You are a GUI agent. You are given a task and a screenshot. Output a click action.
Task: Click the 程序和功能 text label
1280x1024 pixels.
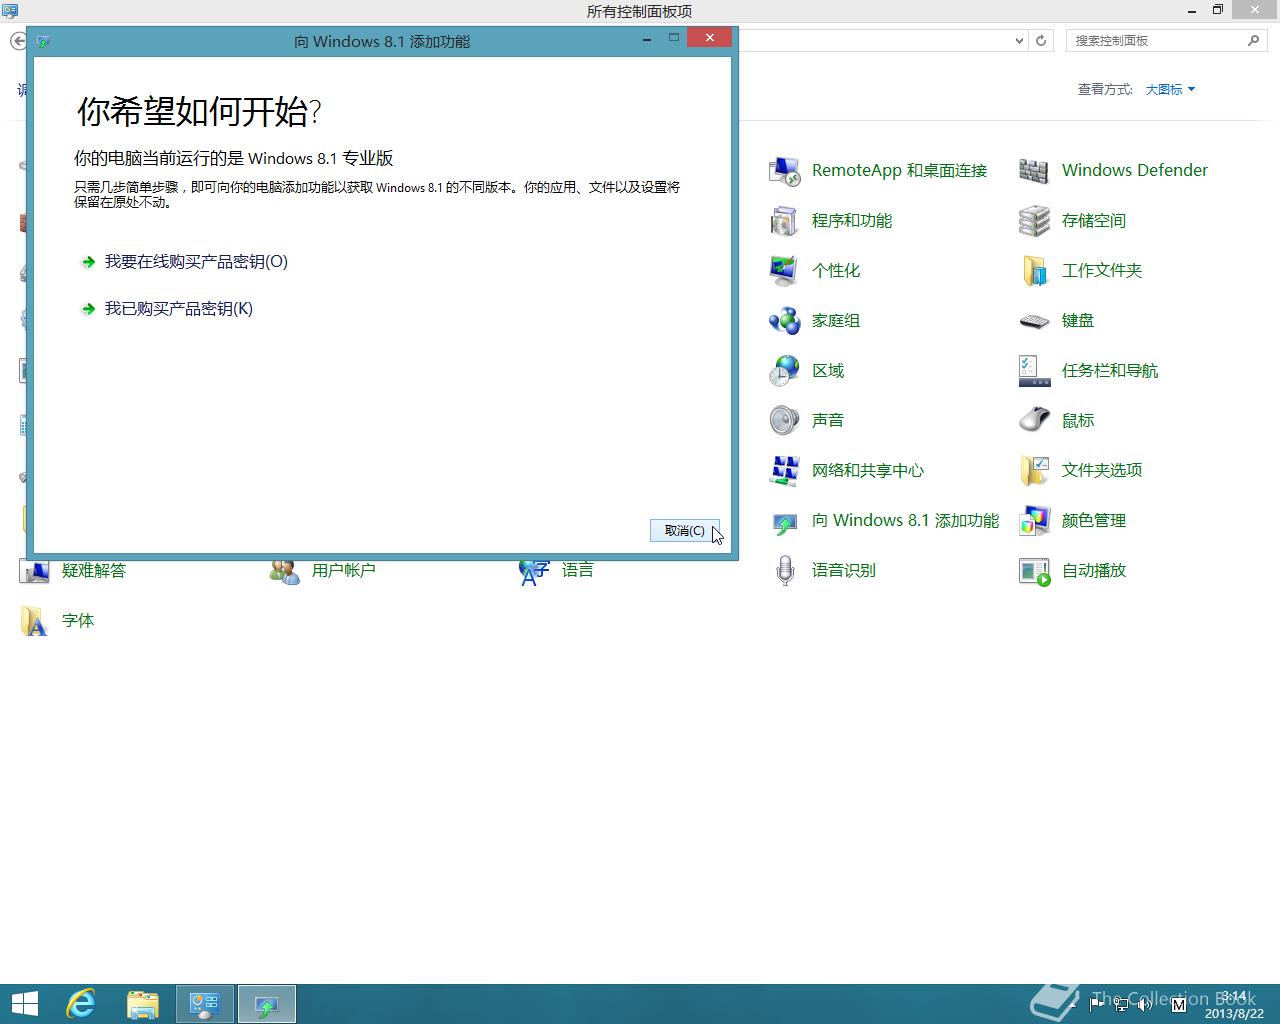852,221
